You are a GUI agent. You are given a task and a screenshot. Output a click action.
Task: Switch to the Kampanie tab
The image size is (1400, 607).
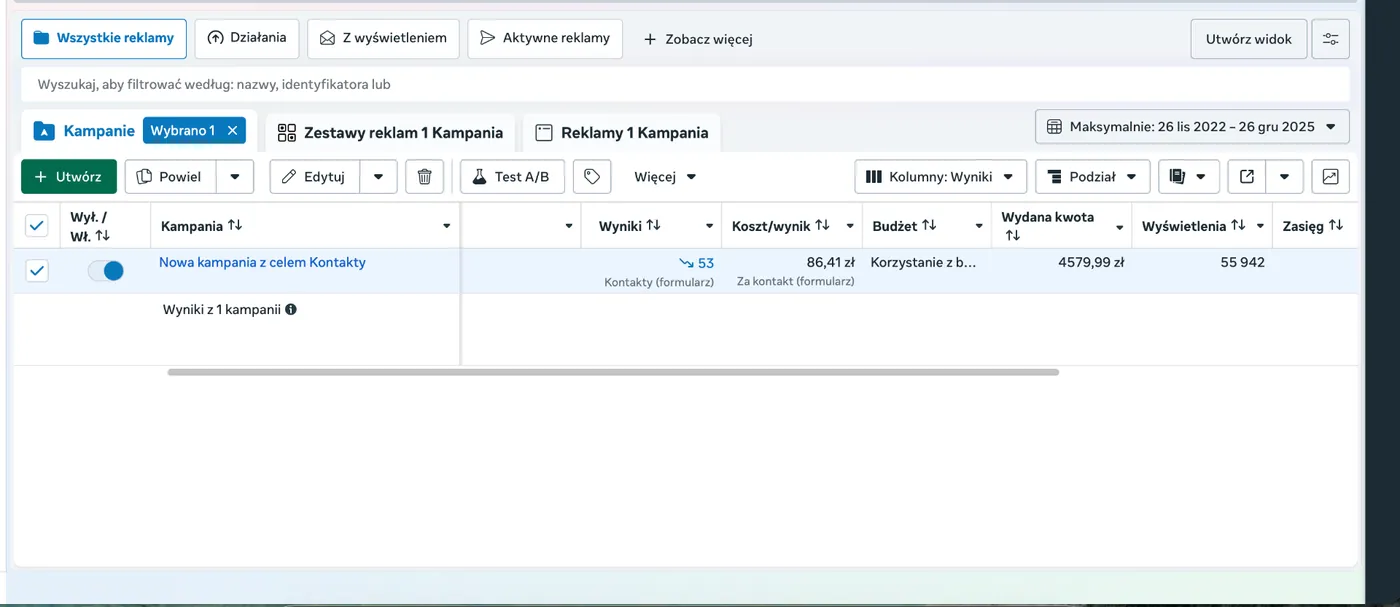coord(98,131)
